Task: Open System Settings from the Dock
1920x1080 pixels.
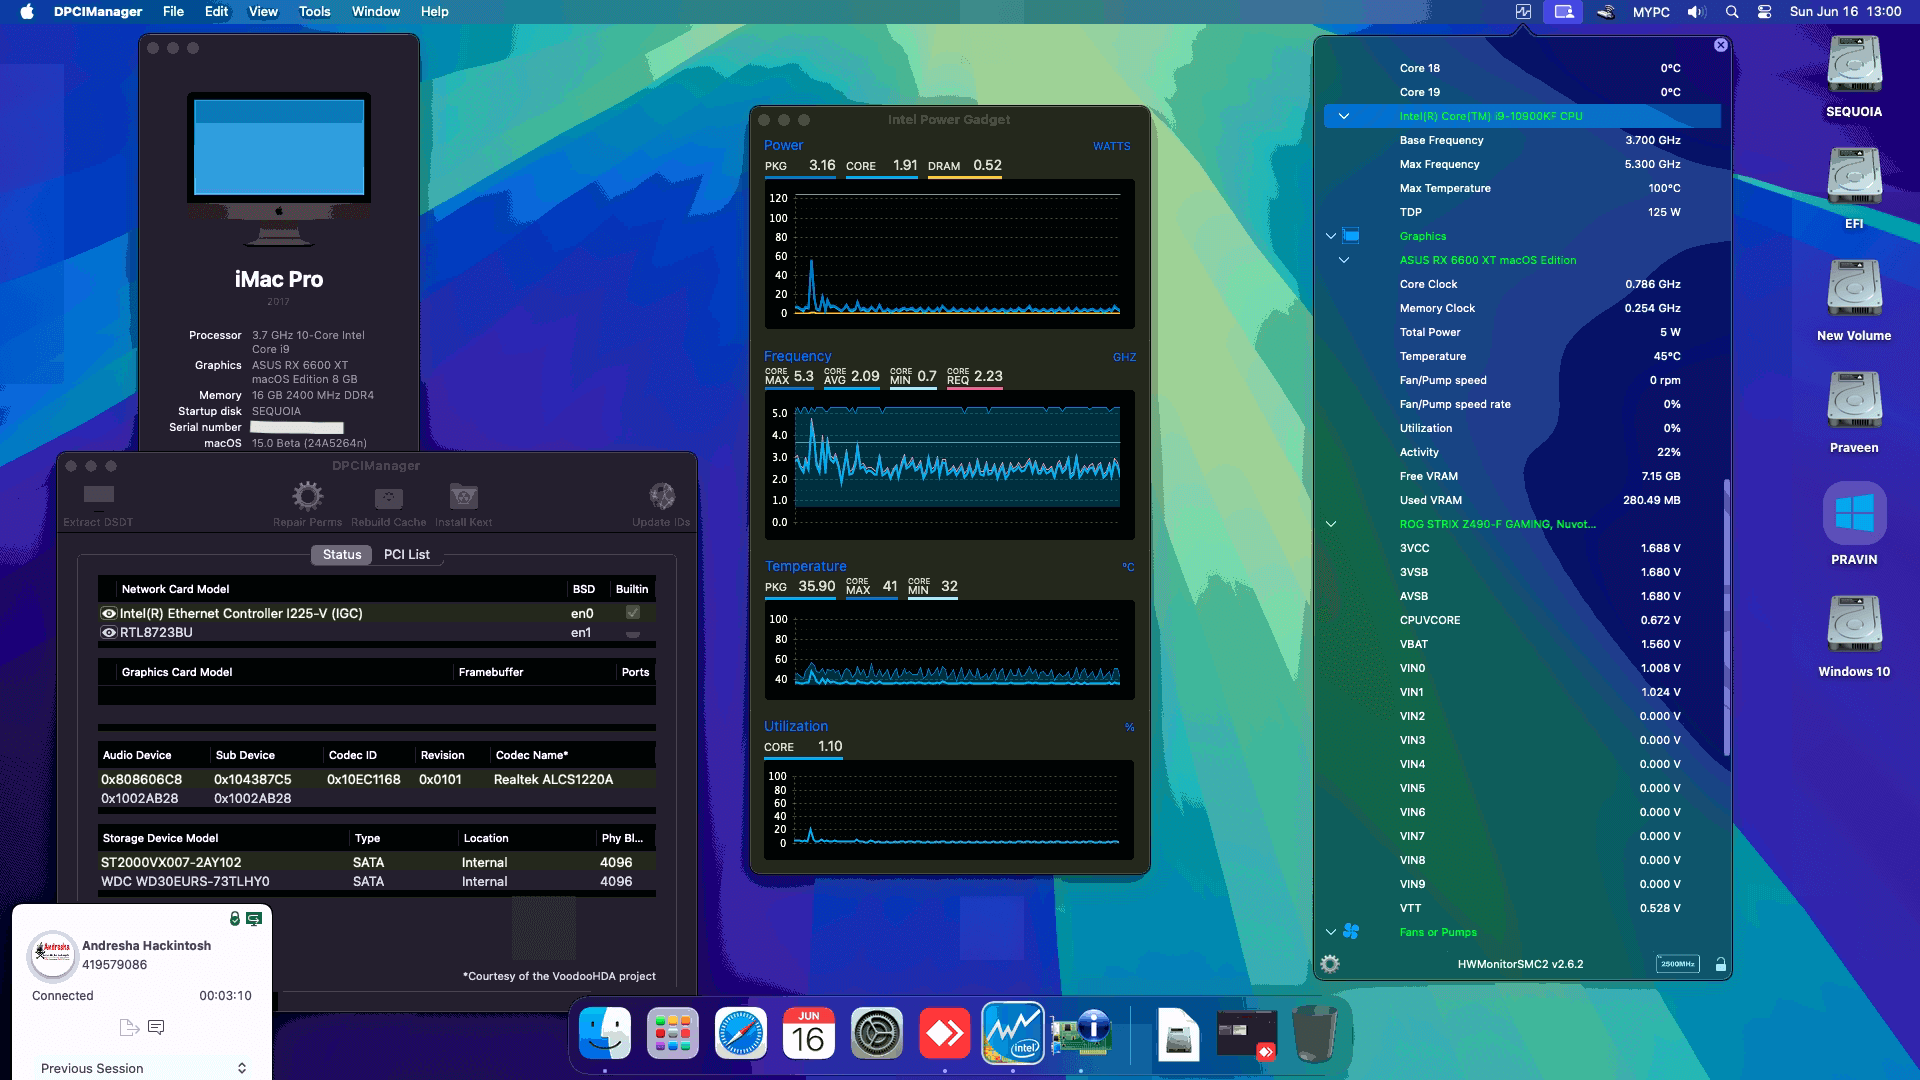Action: tap(877, 1033)
